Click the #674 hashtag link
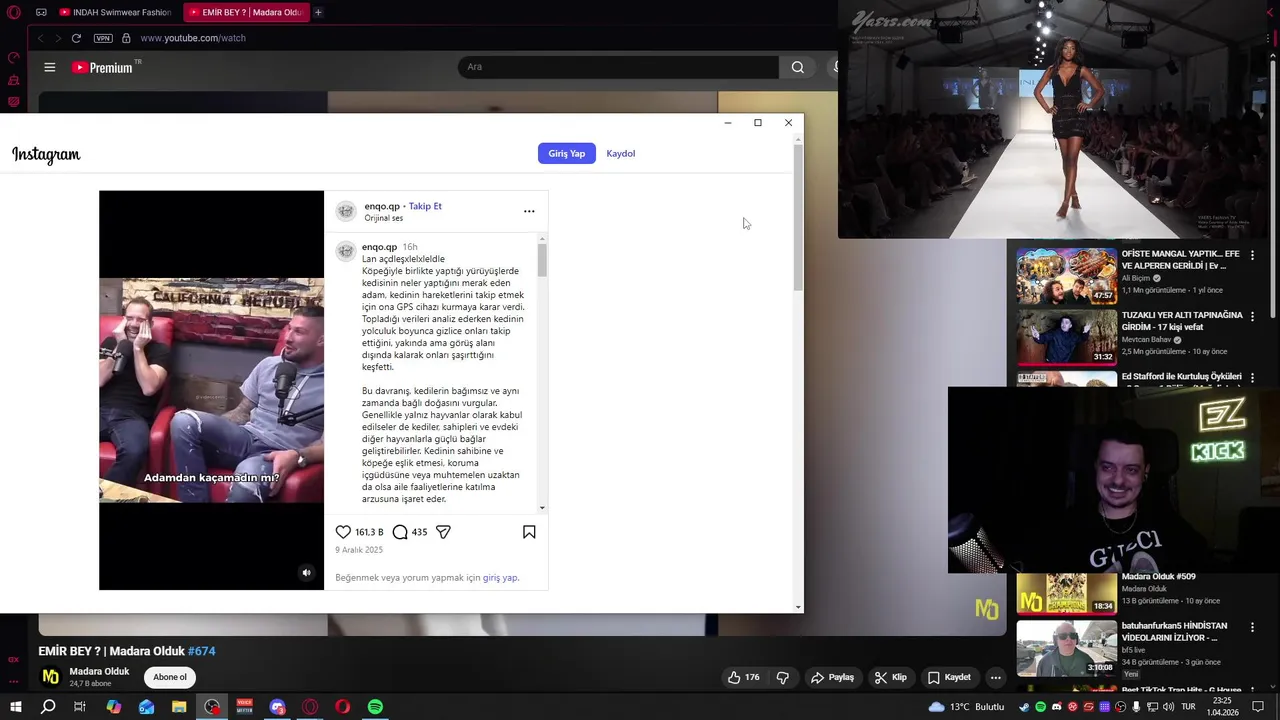 point(202,651)
